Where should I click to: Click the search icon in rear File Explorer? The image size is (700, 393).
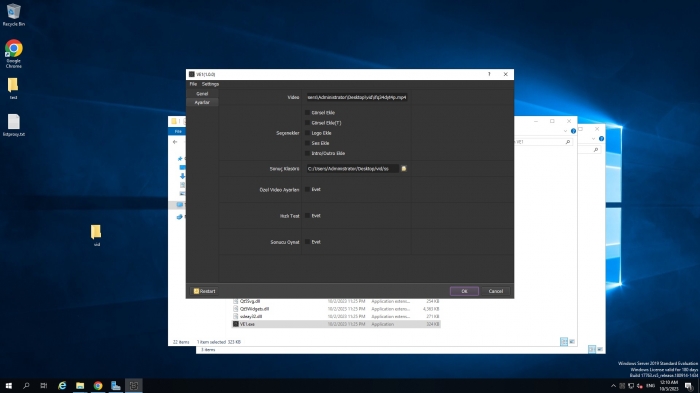[596, 150]
